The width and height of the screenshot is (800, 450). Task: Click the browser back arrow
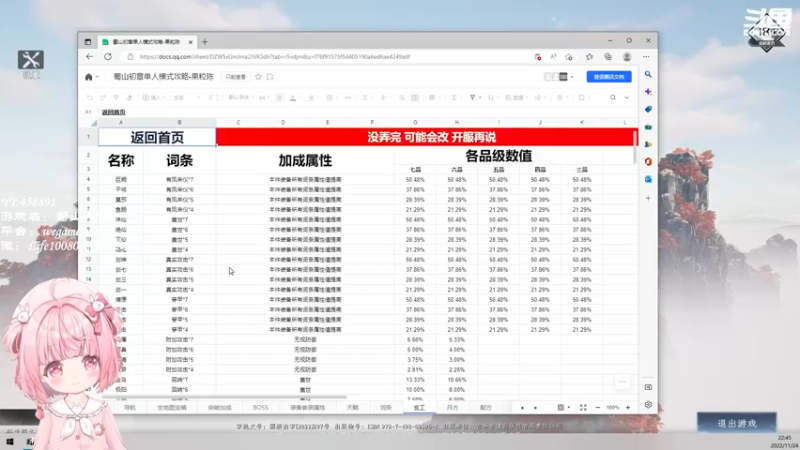point(90,57)
